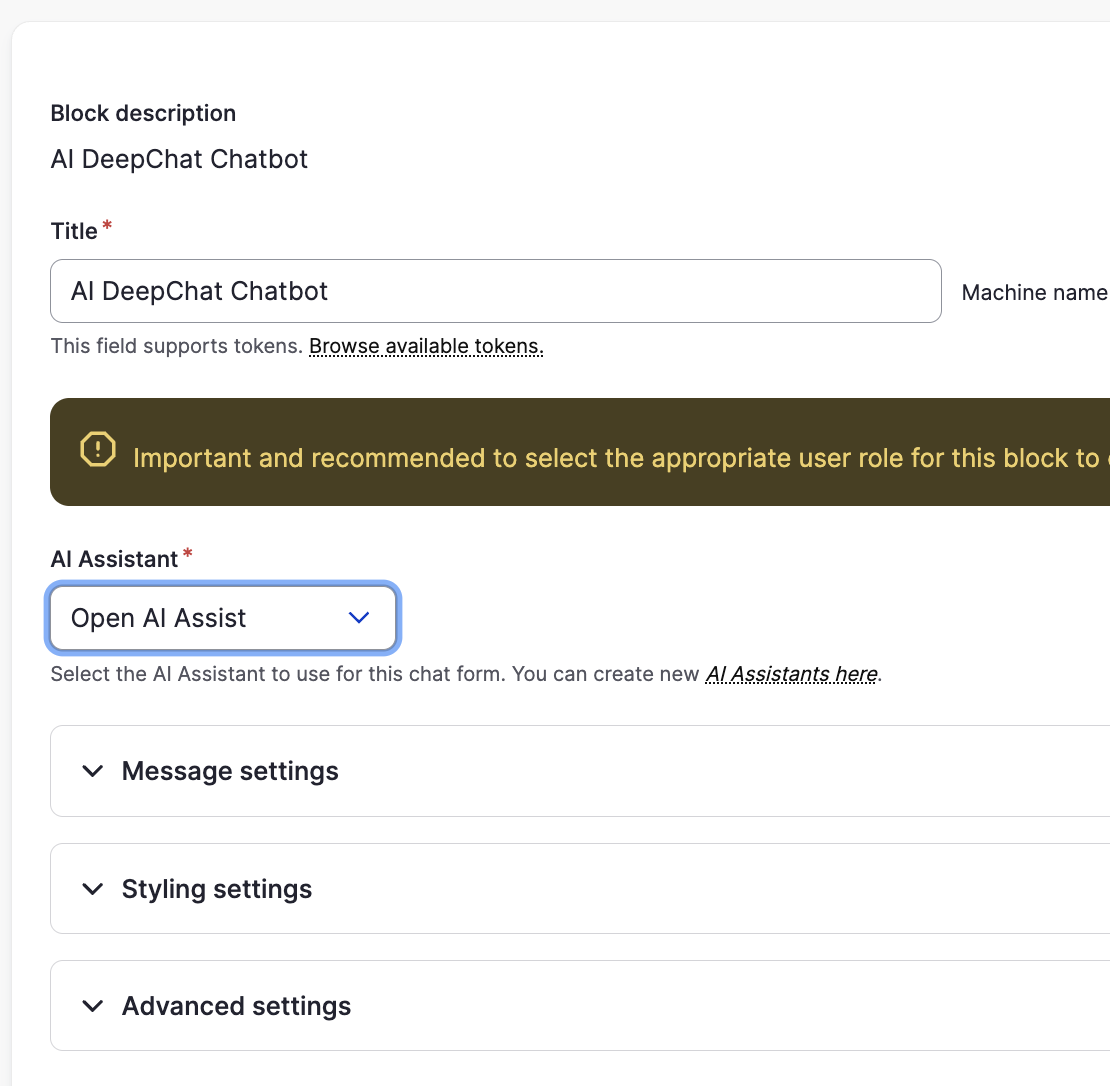Click the Styling settings chevron arrow

[x=93, y=889]
